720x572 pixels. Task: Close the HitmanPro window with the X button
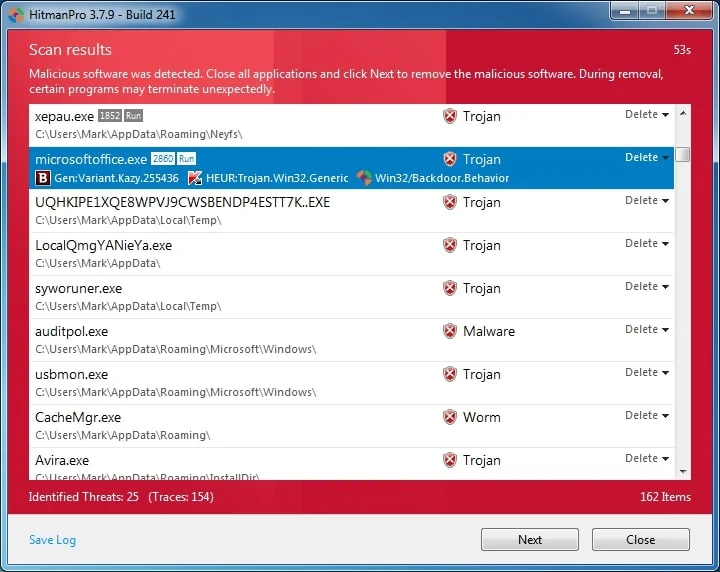coord(689,11)
